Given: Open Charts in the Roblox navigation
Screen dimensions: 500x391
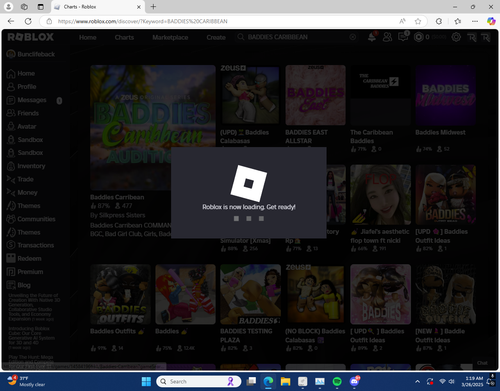Looking at the screenshot, I should click(124, 37).
